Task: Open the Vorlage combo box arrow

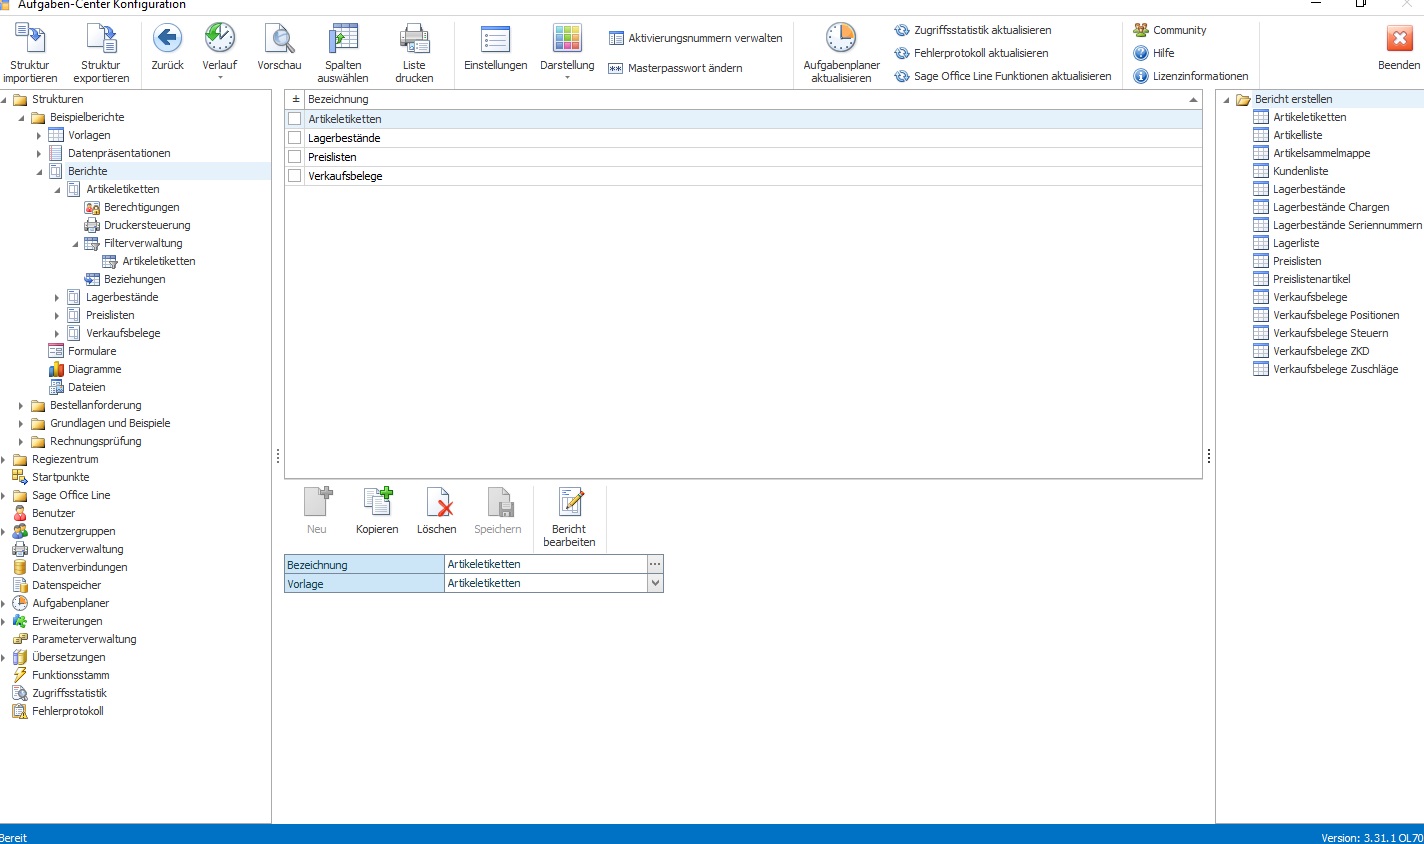Action: click(x=656, y=583)
